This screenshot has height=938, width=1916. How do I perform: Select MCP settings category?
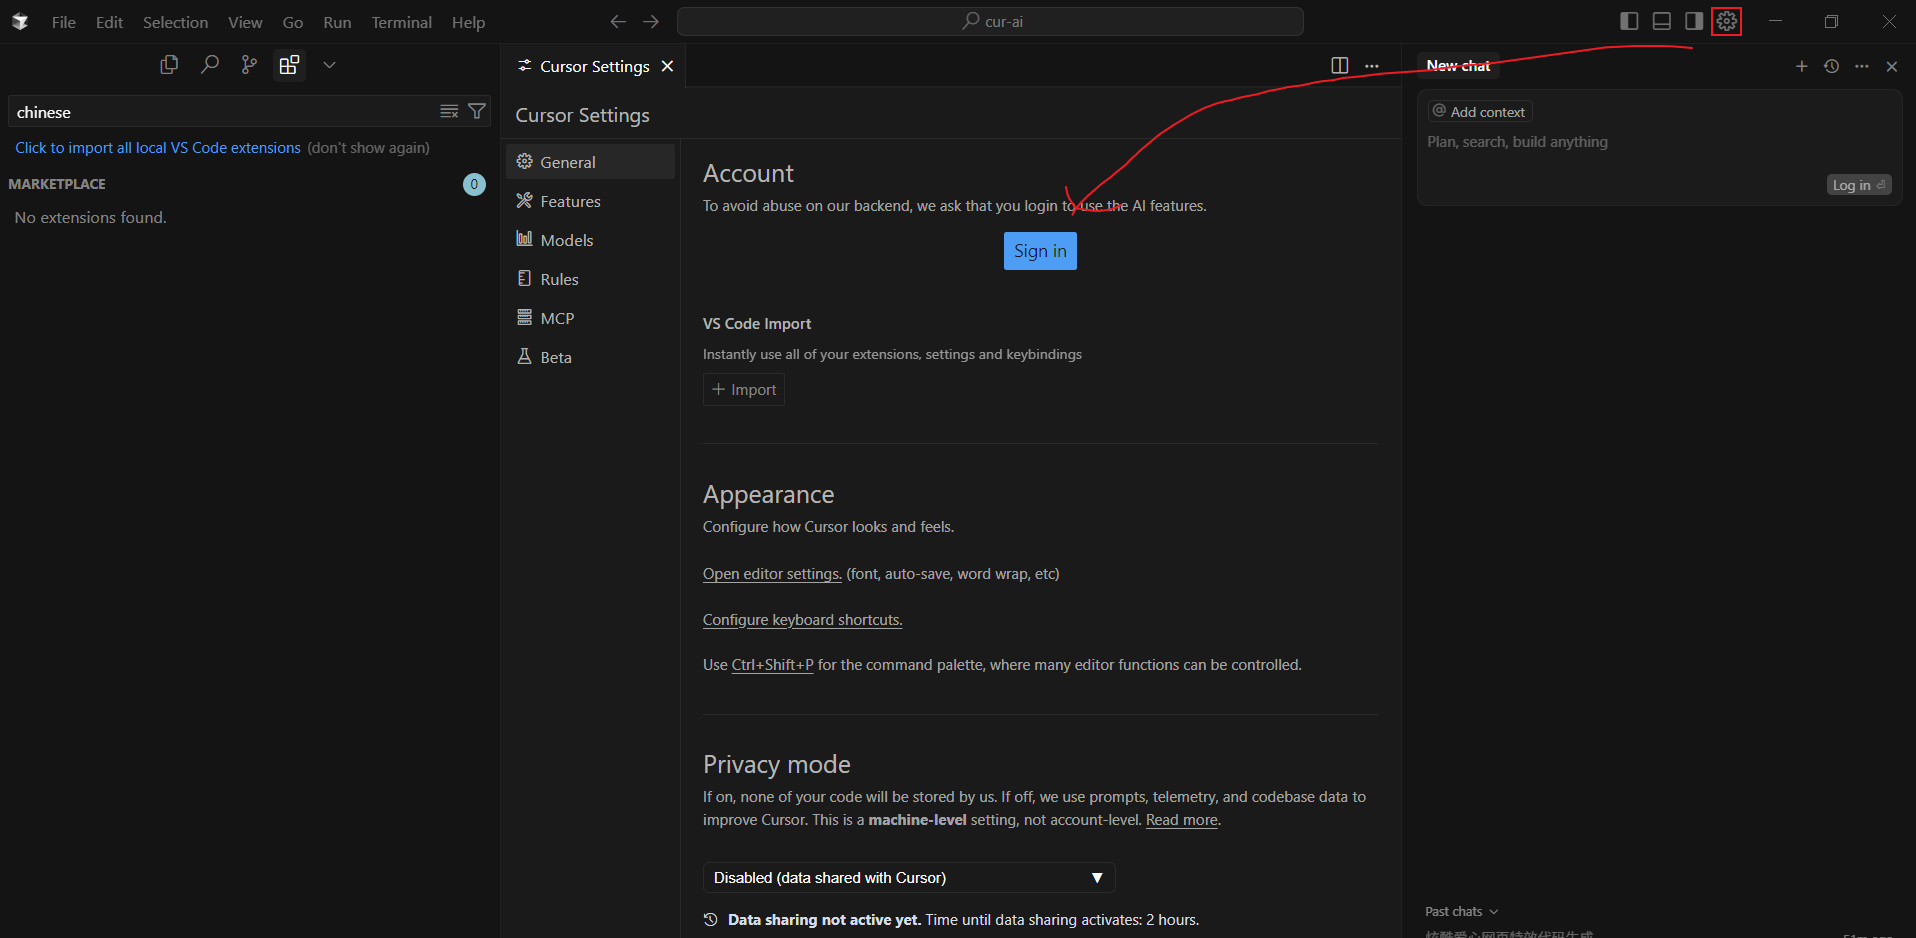(x=590, y=318)
